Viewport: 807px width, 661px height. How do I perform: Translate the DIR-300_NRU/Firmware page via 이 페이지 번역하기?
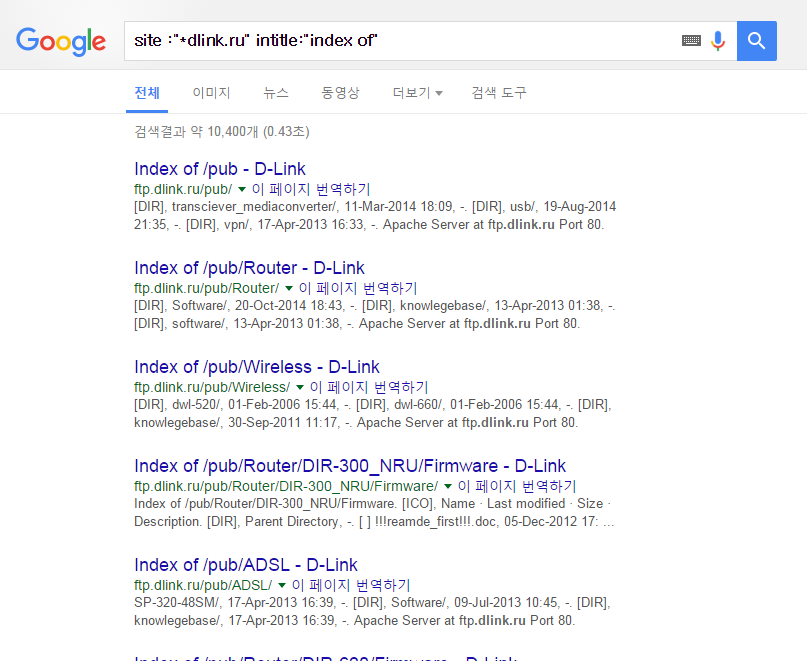click(x=517, y=486)
